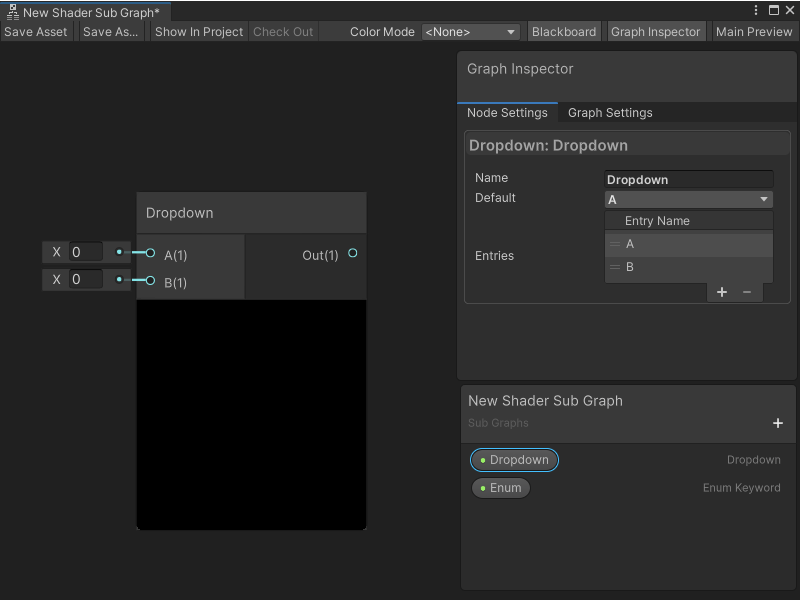800x600 pixels.
Task: Click the minus icon to remove an entry
Action: click(x=748, y=292)
